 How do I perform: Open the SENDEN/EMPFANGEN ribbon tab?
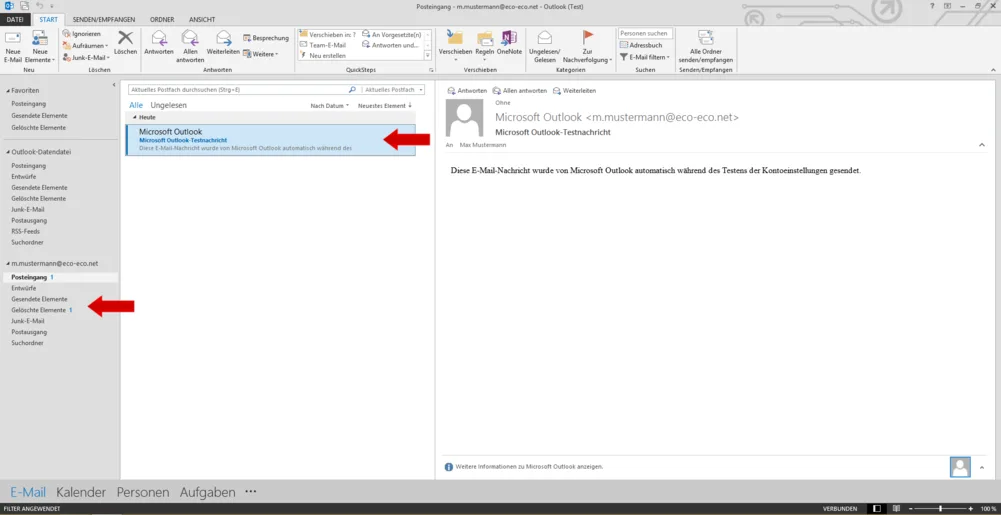click(x=104, y=19)
